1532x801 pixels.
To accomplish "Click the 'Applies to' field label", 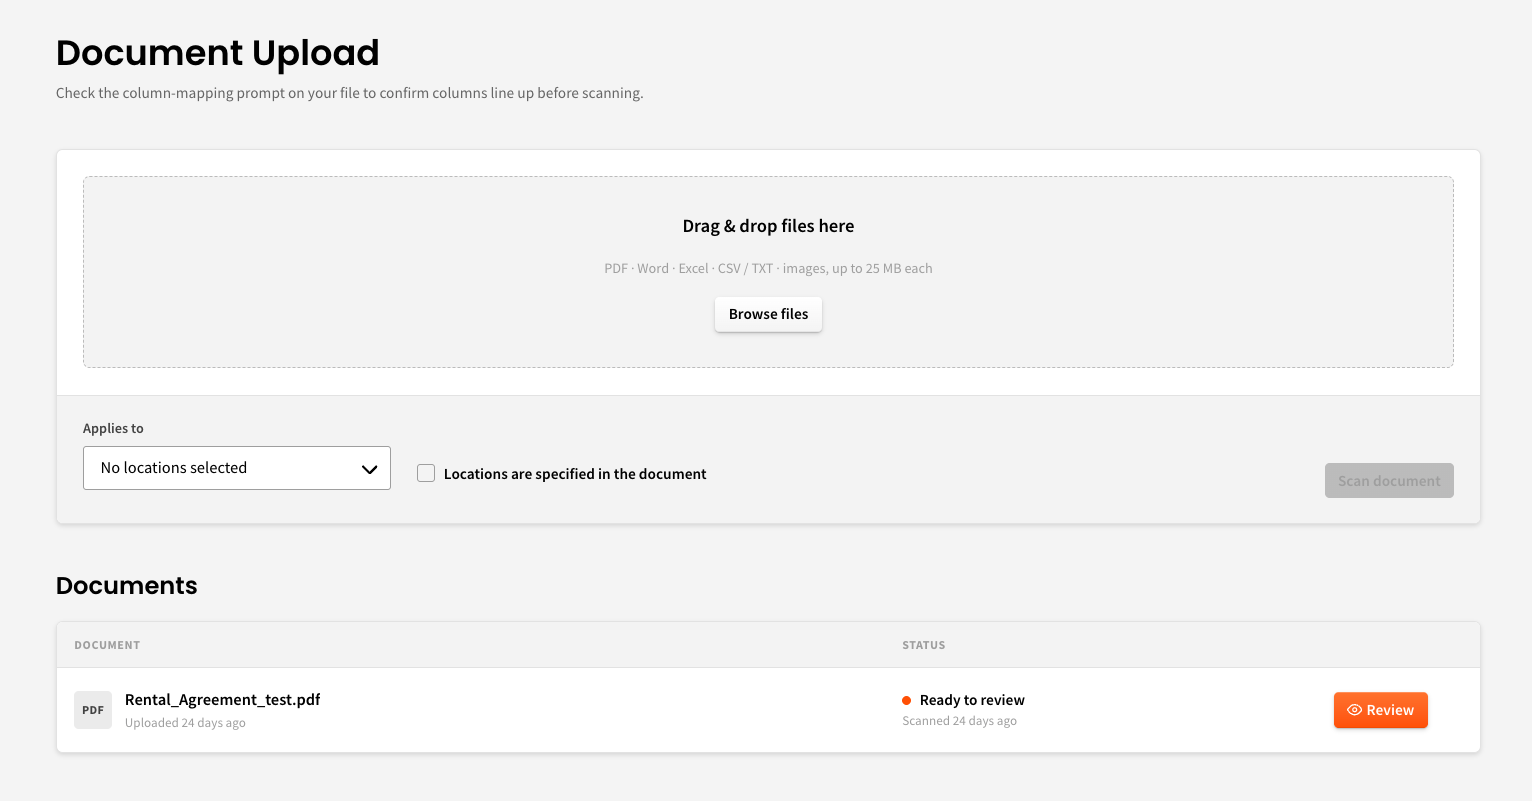I will [113, 428].
